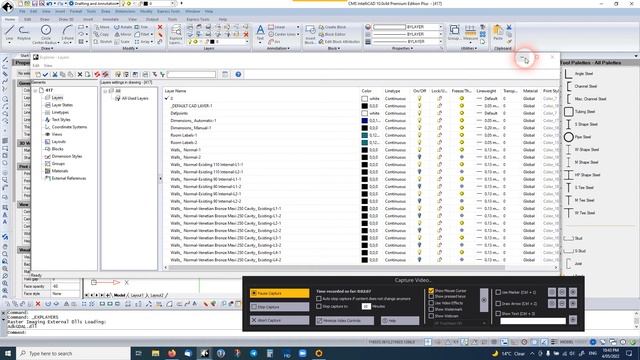This screenshot has width=640, height=360.
Task: Open the Fillet tool dropdown arrow
Action: tap(152, 34)
